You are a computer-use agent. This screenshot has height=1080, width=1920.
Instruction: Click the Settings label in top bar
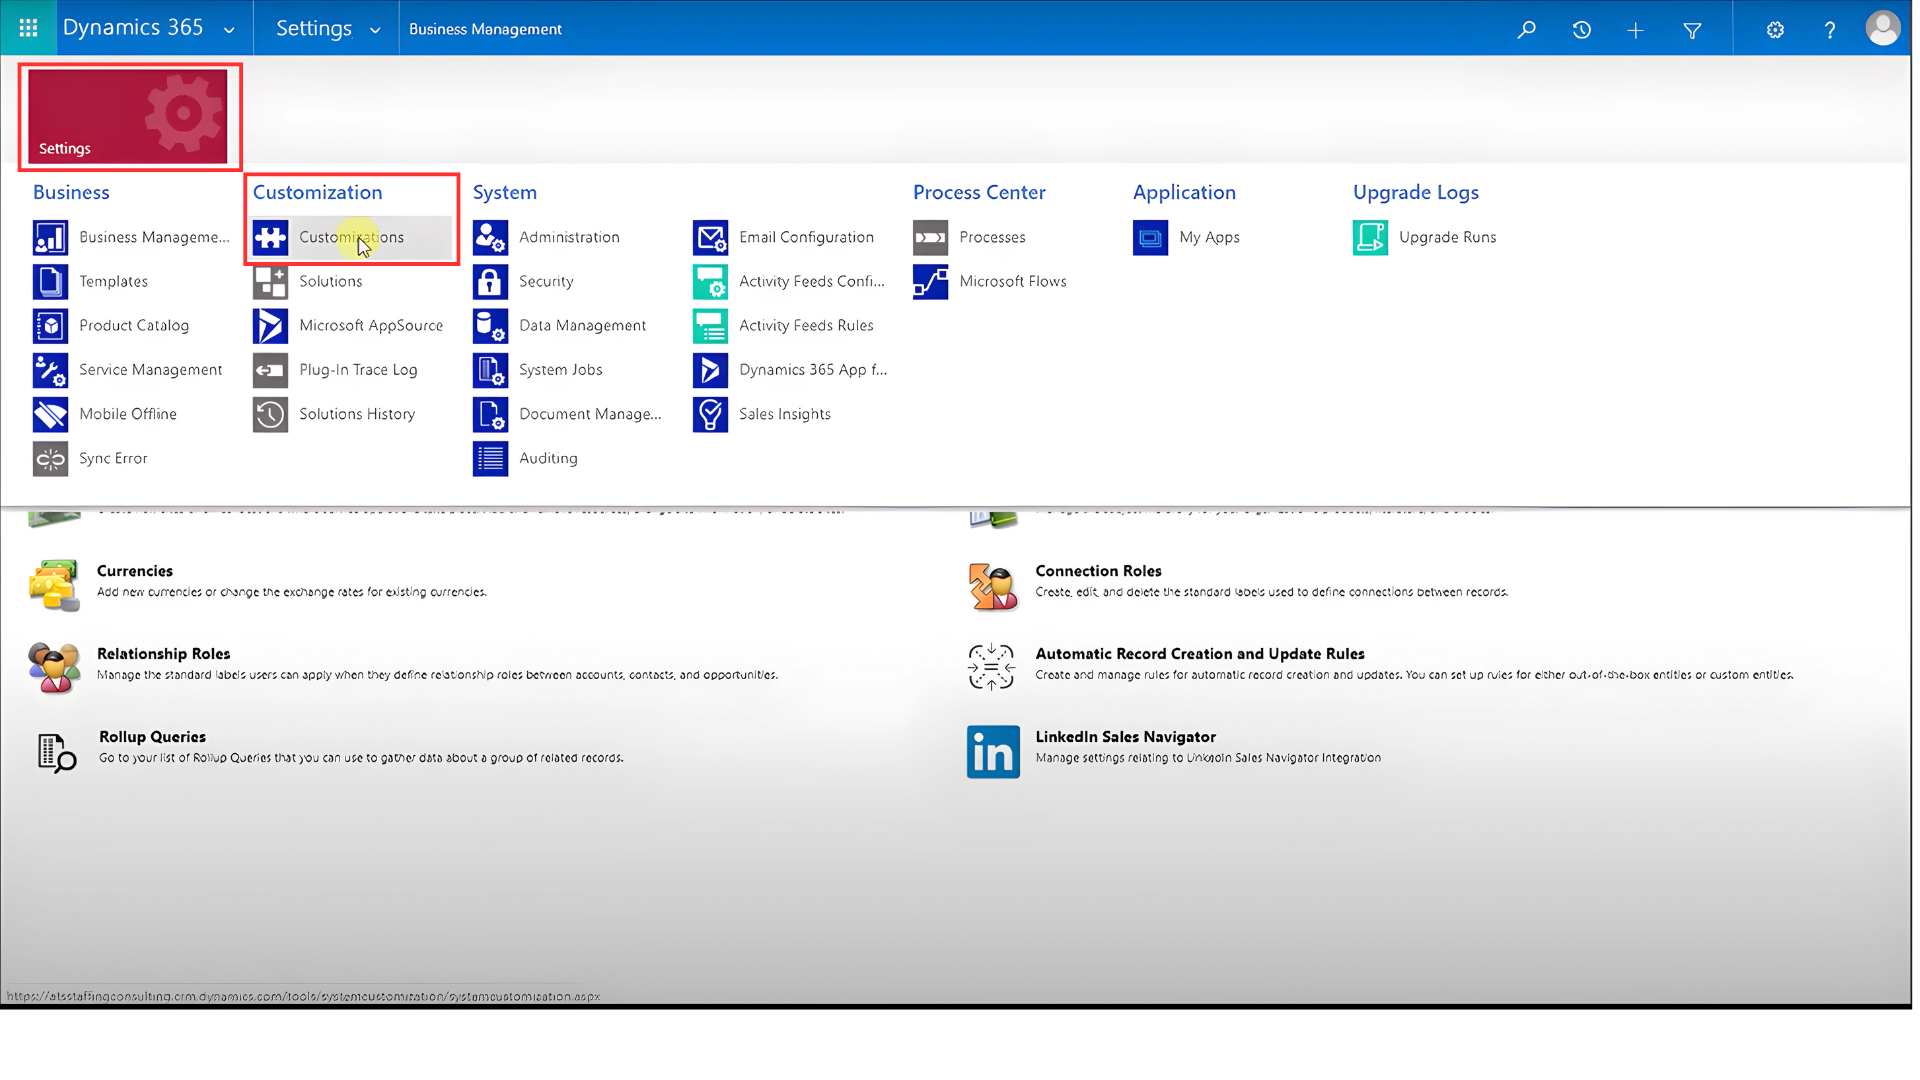314,29
